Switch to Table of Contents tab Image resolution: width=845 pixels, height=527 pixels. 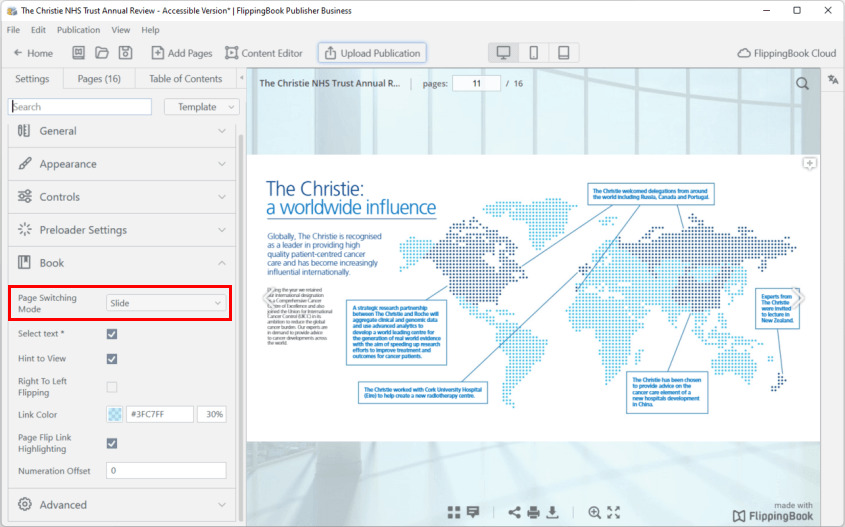tap(185, 79)
